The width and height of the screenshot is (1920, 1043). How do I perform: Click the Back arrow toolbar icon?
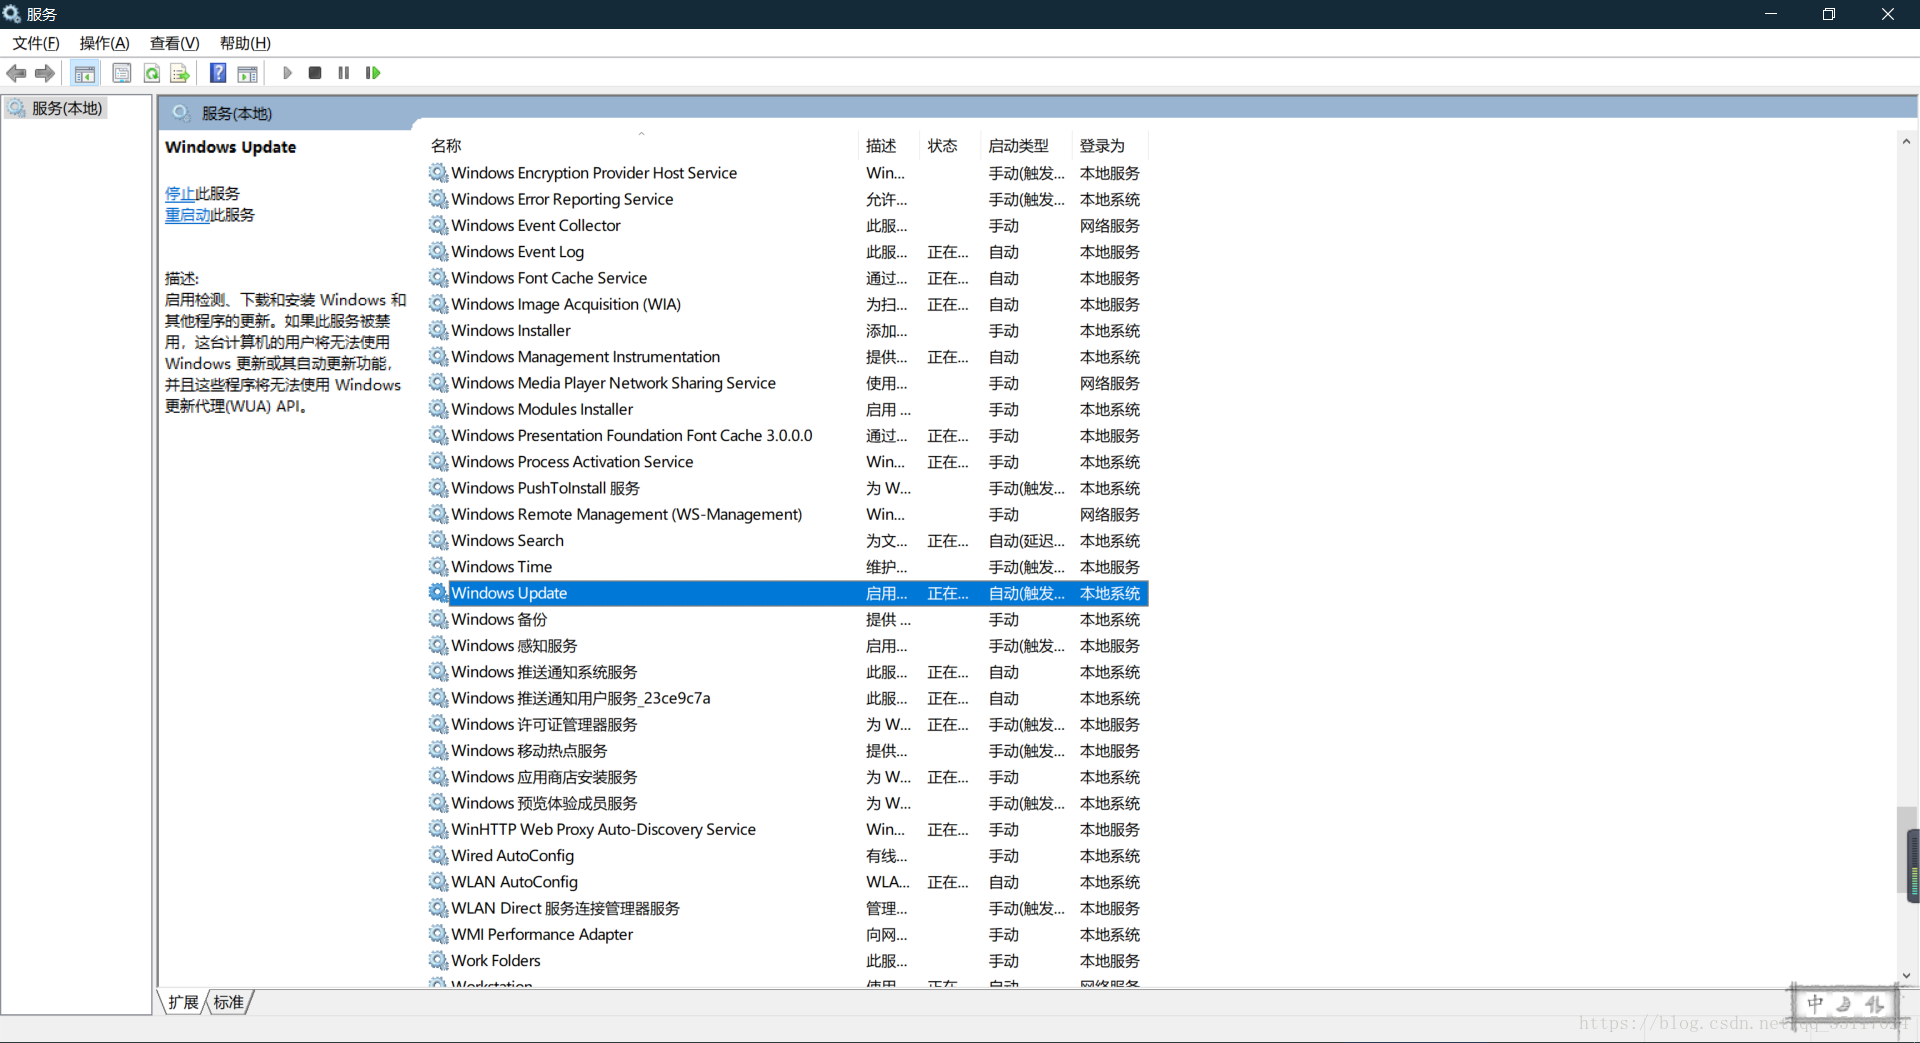16,73
